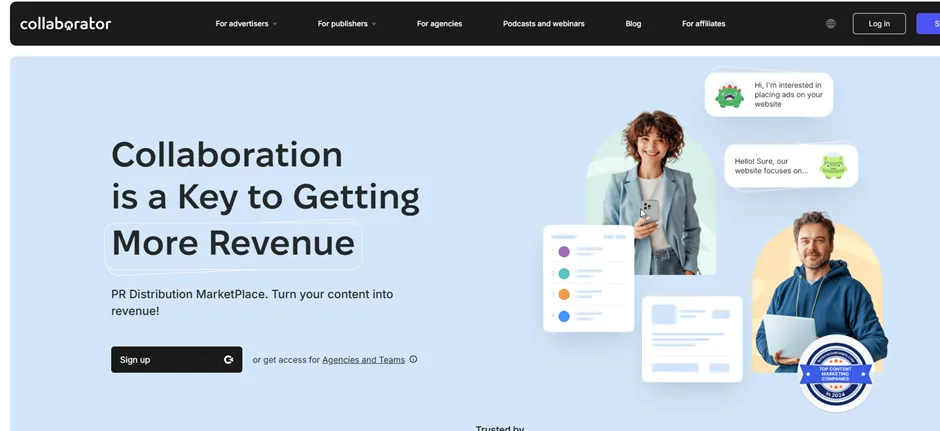Follow the Agencies and Teams link
The height and width of the screenshot is (431, 940).
pos(363,360)
